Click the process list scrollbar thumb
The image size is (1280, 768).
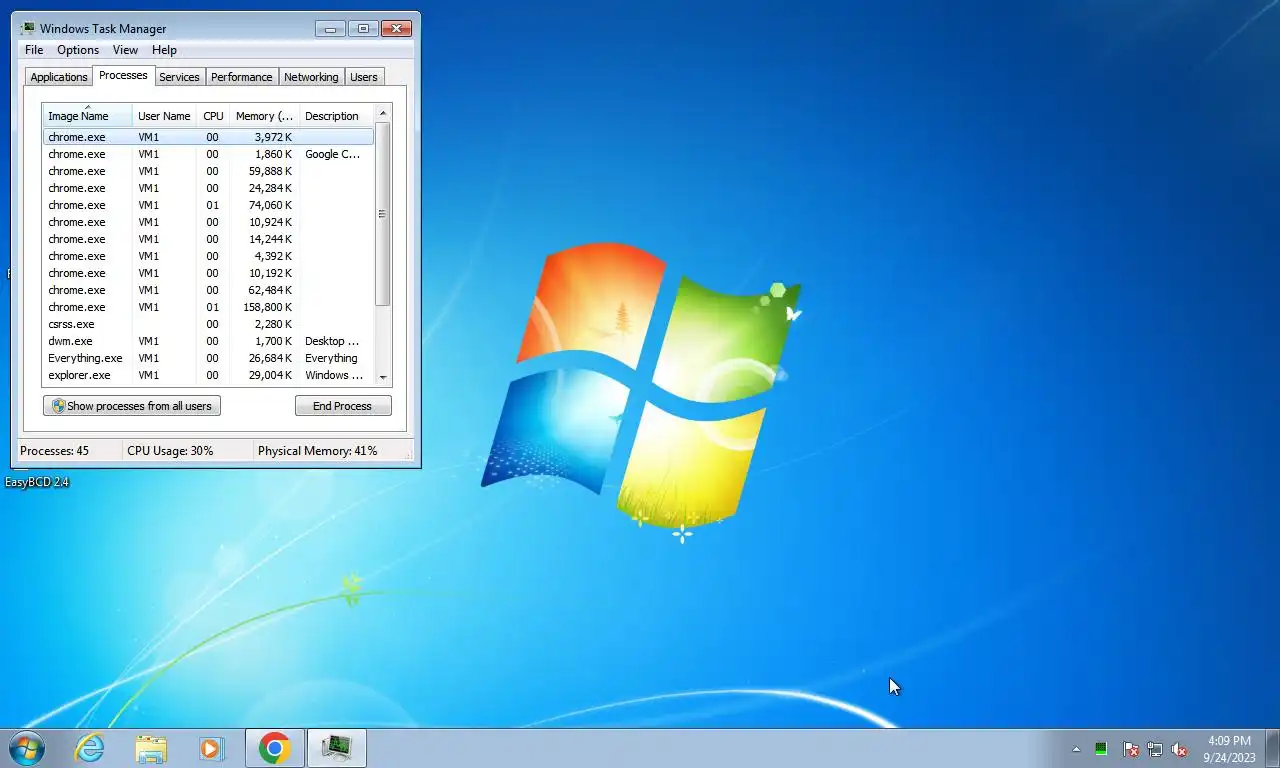coord(382,214)
